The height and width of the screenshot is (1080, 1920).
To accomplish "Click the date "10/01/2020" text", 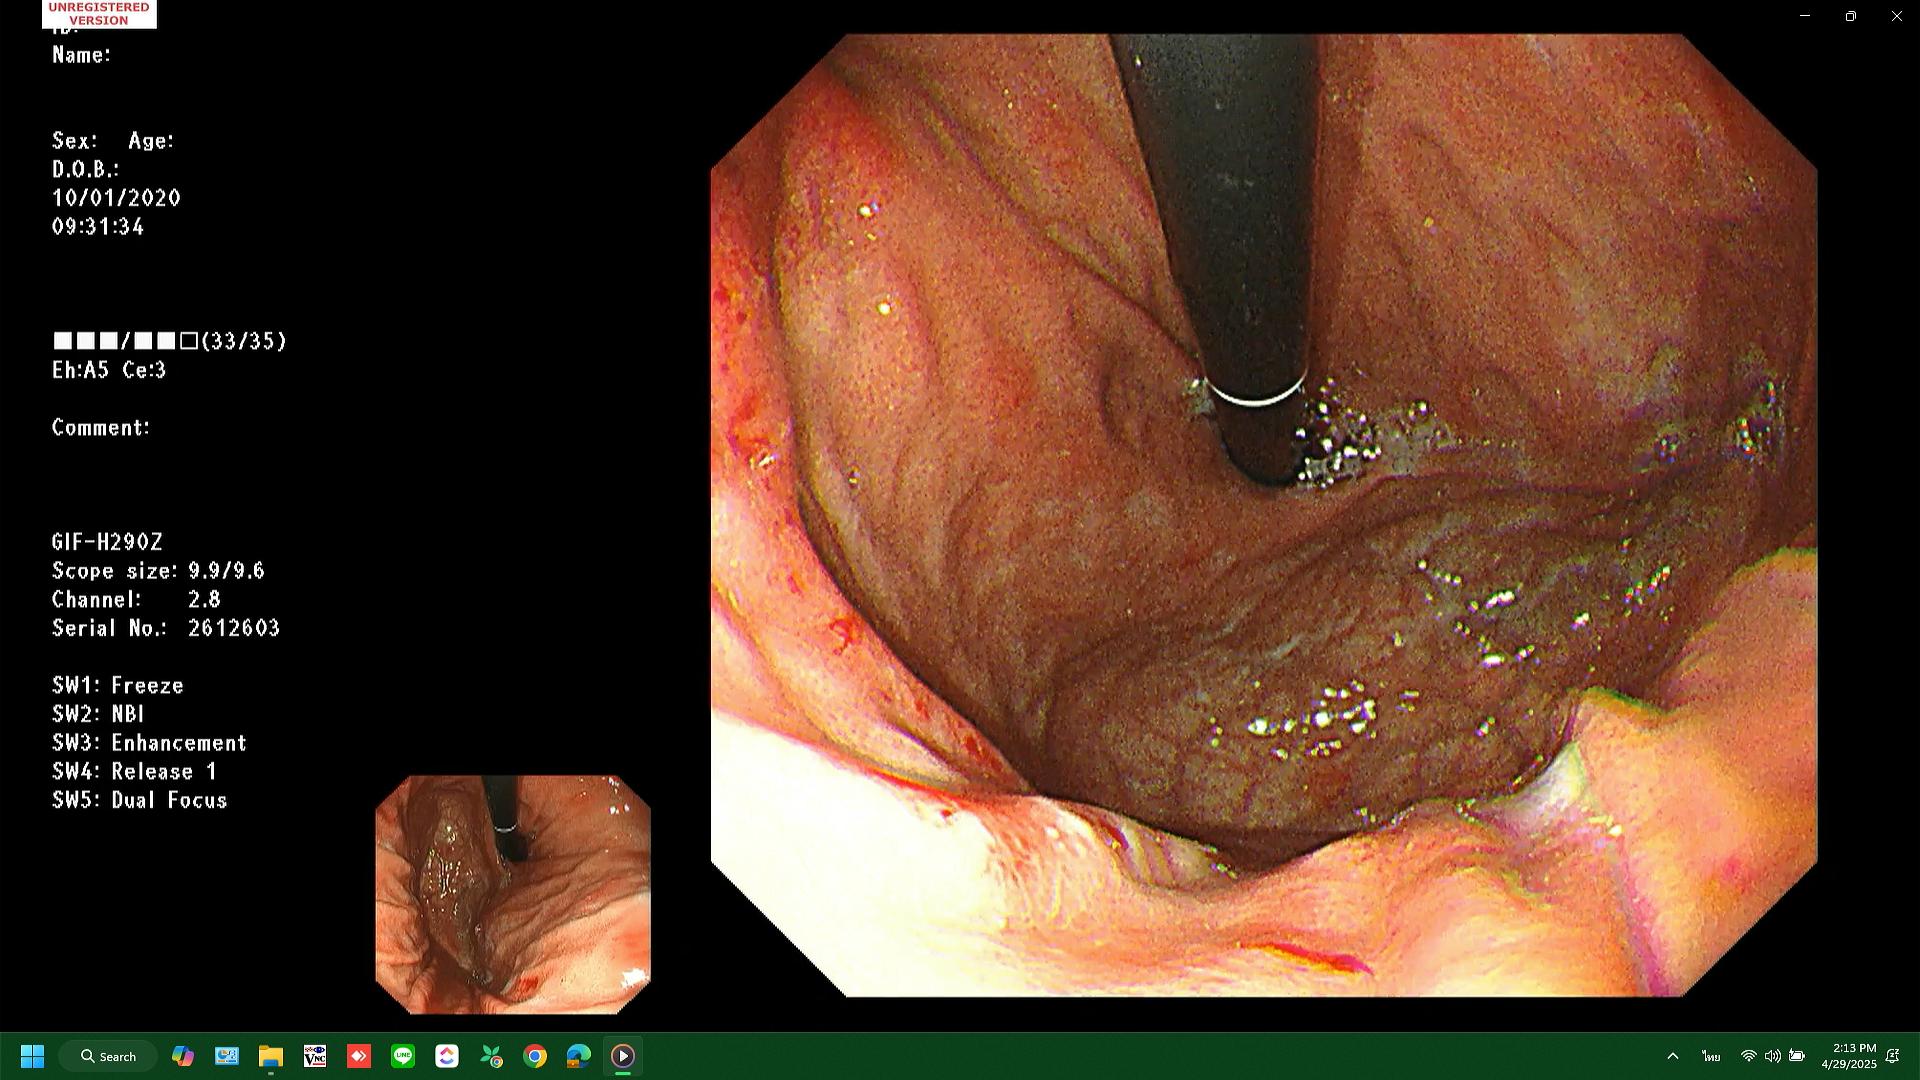I will [x=116, y=198].
